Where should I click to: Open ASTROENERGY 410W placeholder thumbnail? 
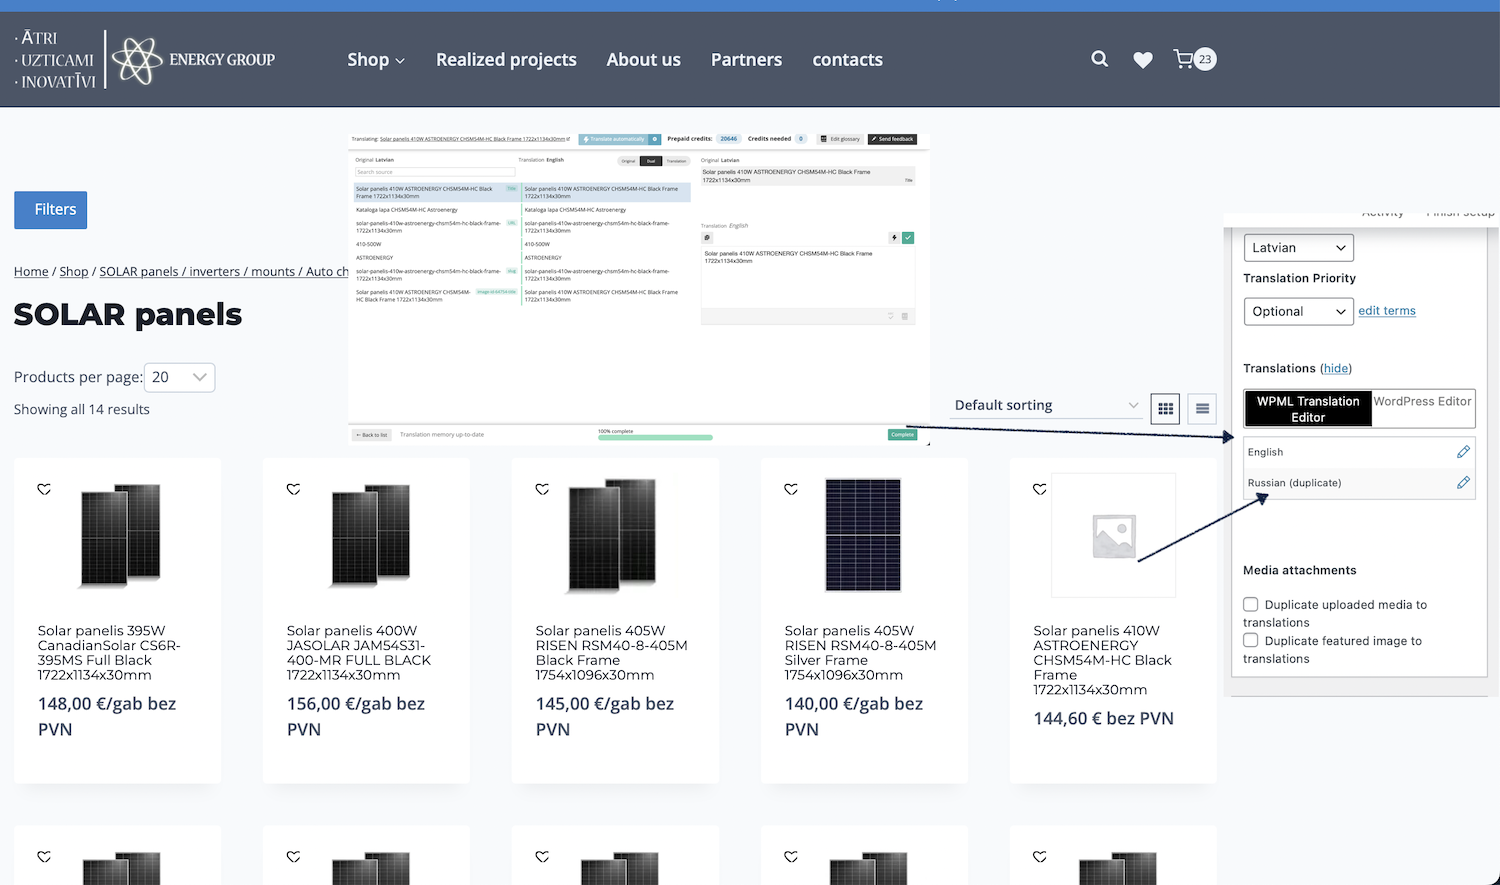coord(1114,535)
